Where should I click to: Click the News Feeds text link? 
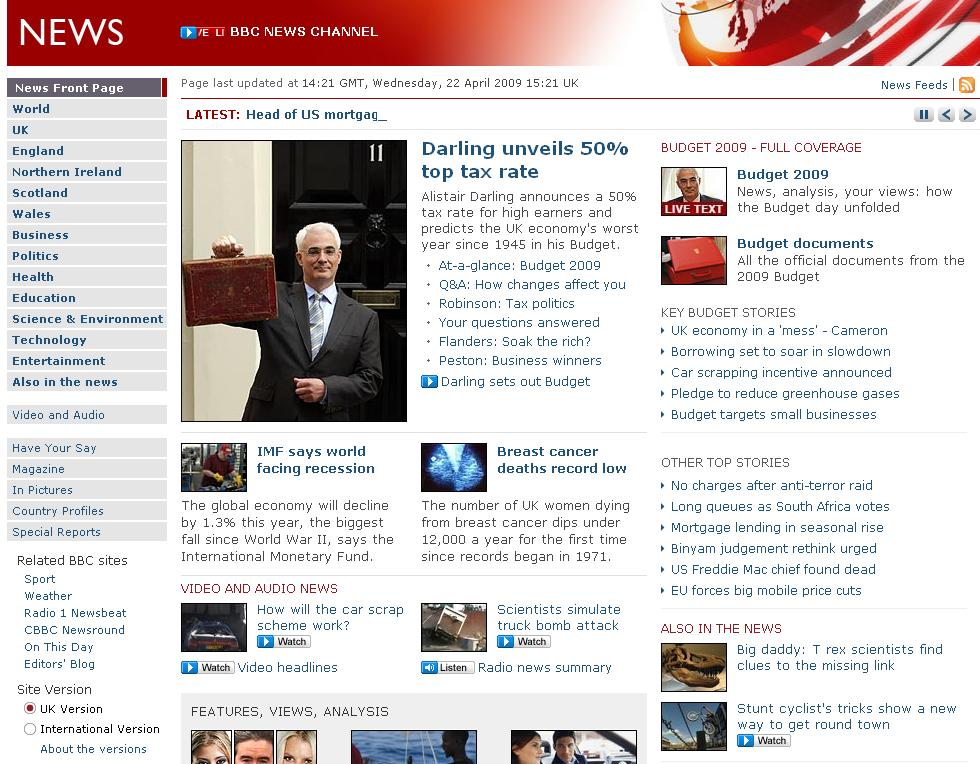click(914, 85)
